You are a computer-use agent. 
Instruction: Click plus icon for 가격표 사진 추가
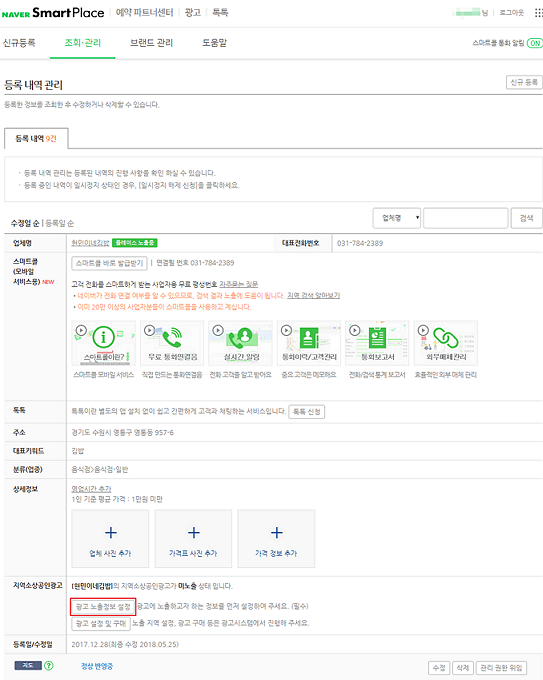point(193,533)
